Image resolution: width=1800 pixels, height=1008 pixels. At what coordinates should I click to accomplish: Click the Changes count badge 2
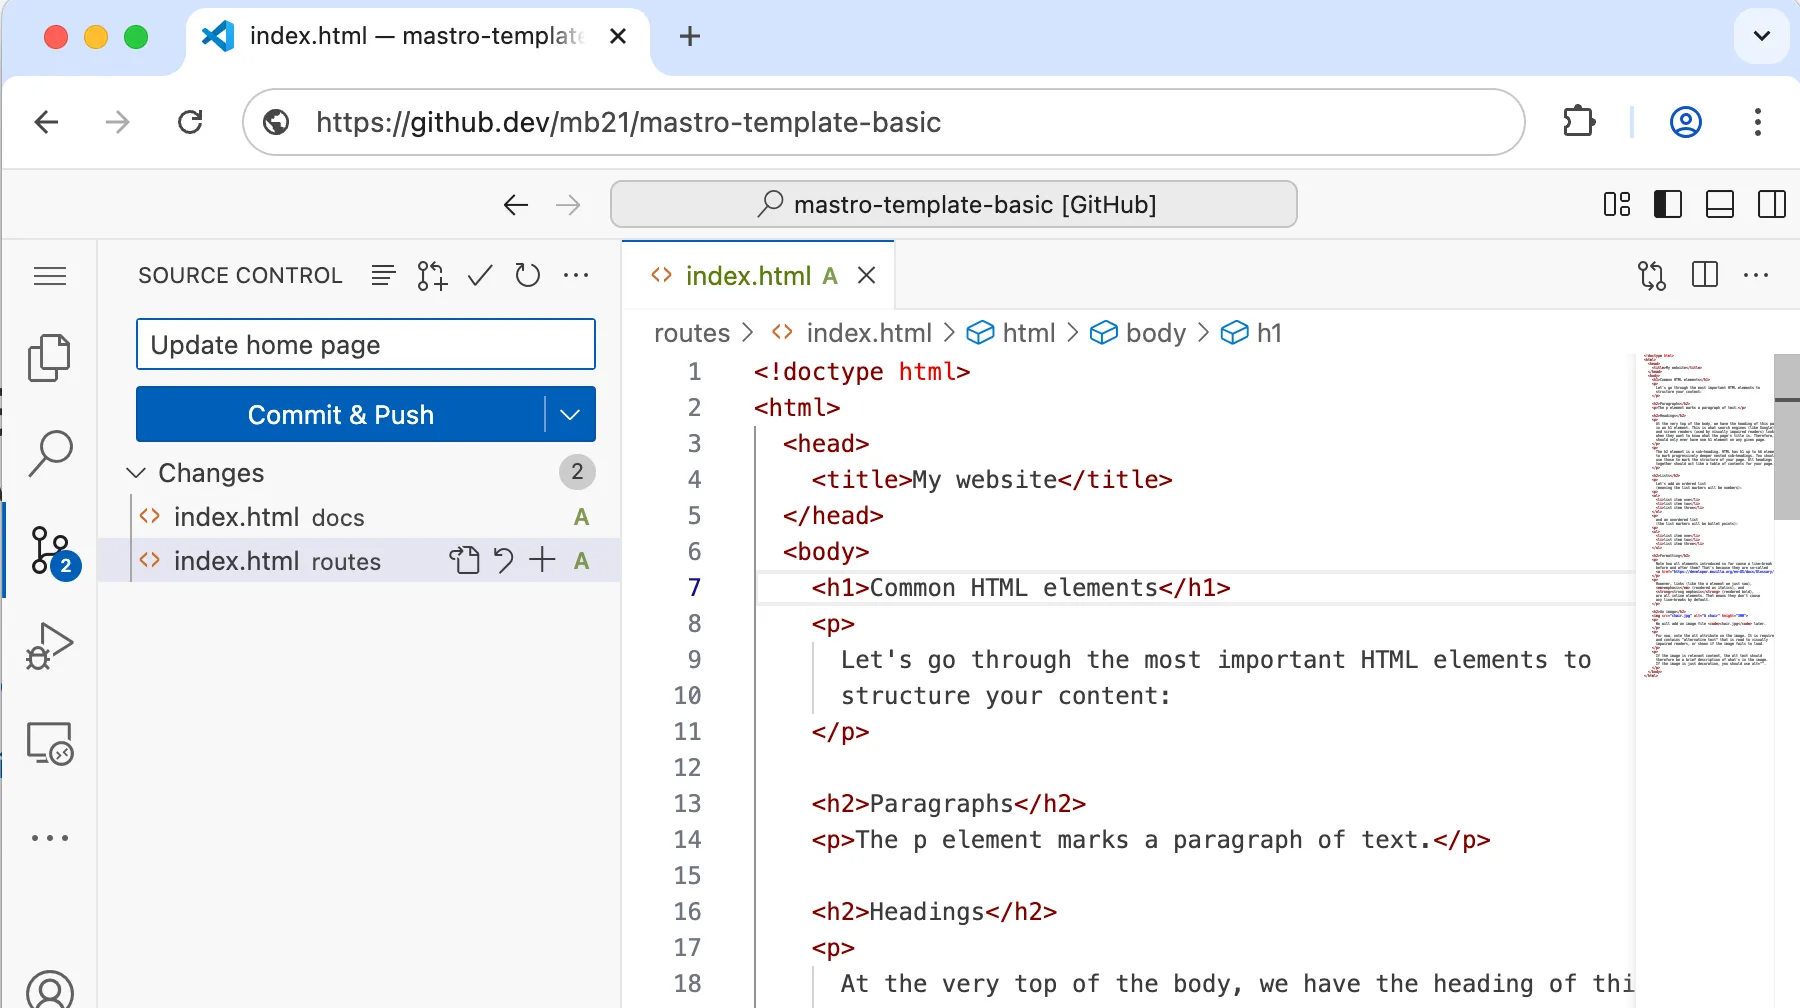[577, 472]
